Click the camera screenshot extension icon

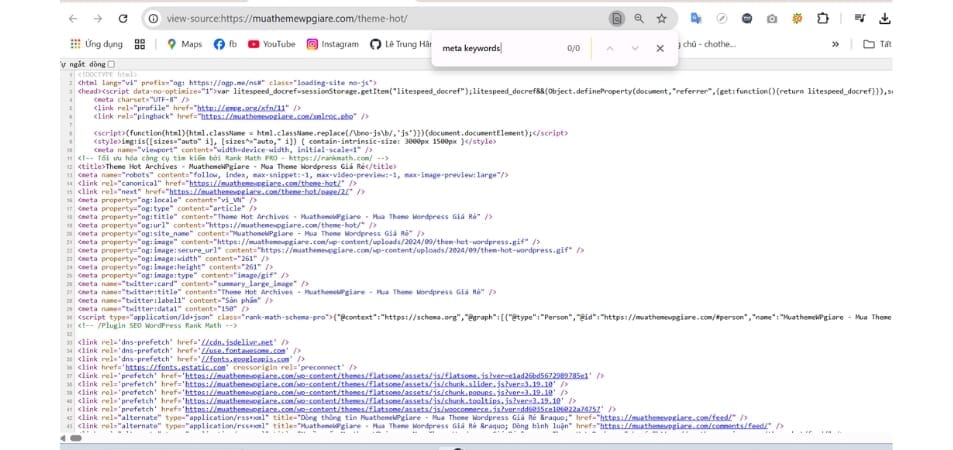click(772, 18)
